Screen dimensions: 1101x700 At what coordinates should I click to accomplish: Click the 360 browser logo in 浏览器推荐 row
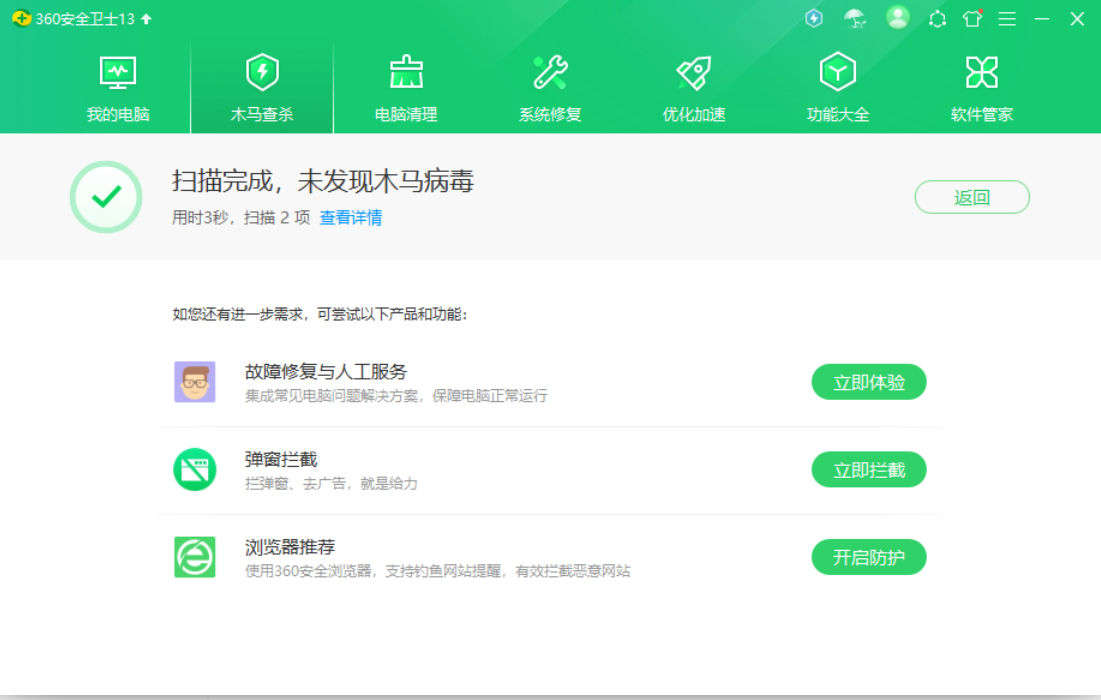point(195,557)
